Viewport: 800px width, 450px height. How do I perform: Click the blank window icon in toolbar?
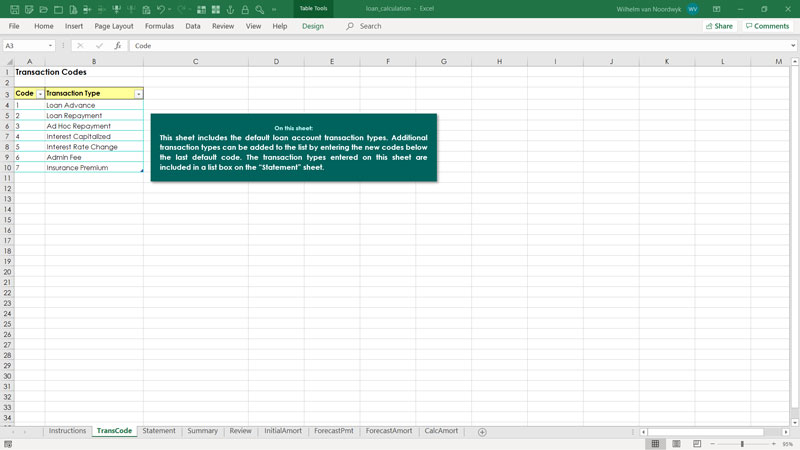(58, 9)
